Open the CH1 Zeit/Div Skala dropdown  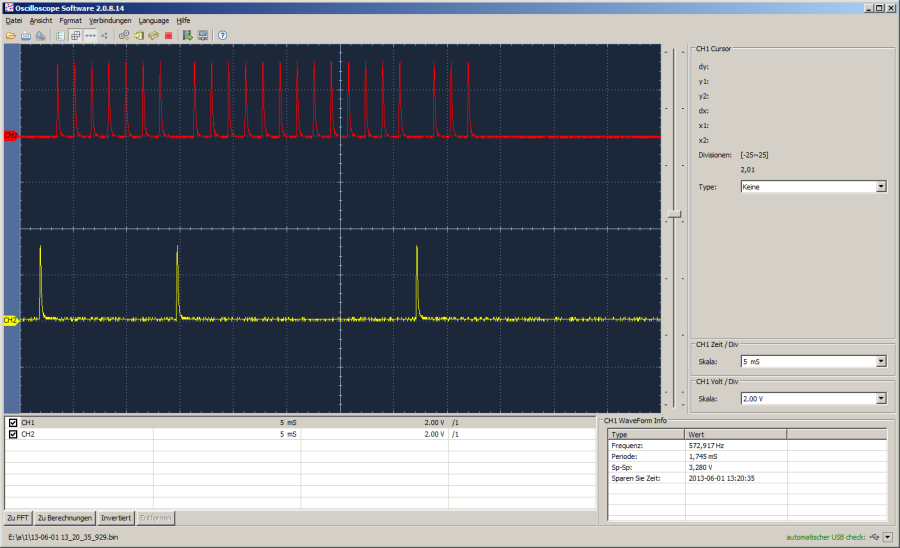tap(880, 362)
